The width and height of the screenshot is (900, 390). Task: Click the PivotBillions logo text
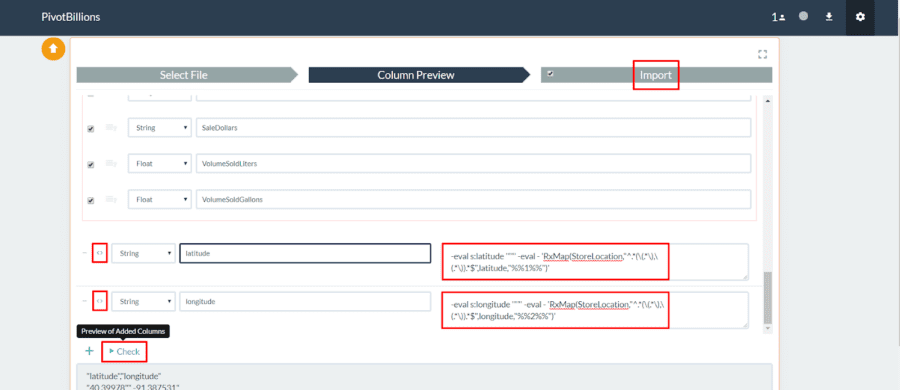(x=71, y=17)
